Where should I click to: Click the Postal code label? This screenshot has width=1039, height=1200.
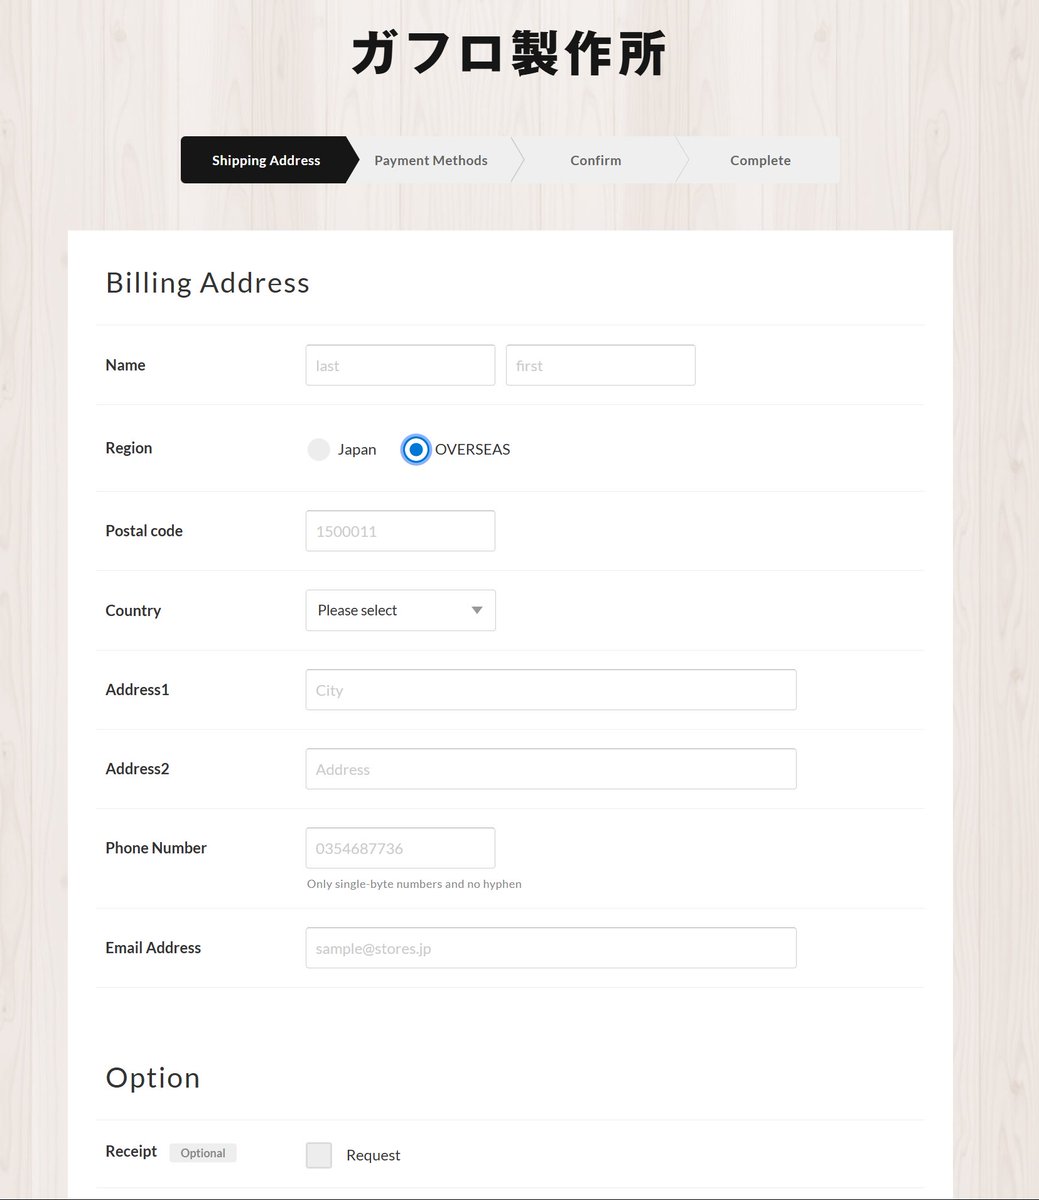click(x=144, y=531)
